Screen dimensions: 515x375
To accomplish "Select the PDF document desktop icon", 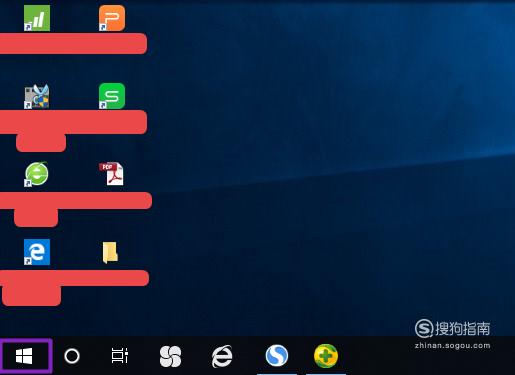I will 111,174.
